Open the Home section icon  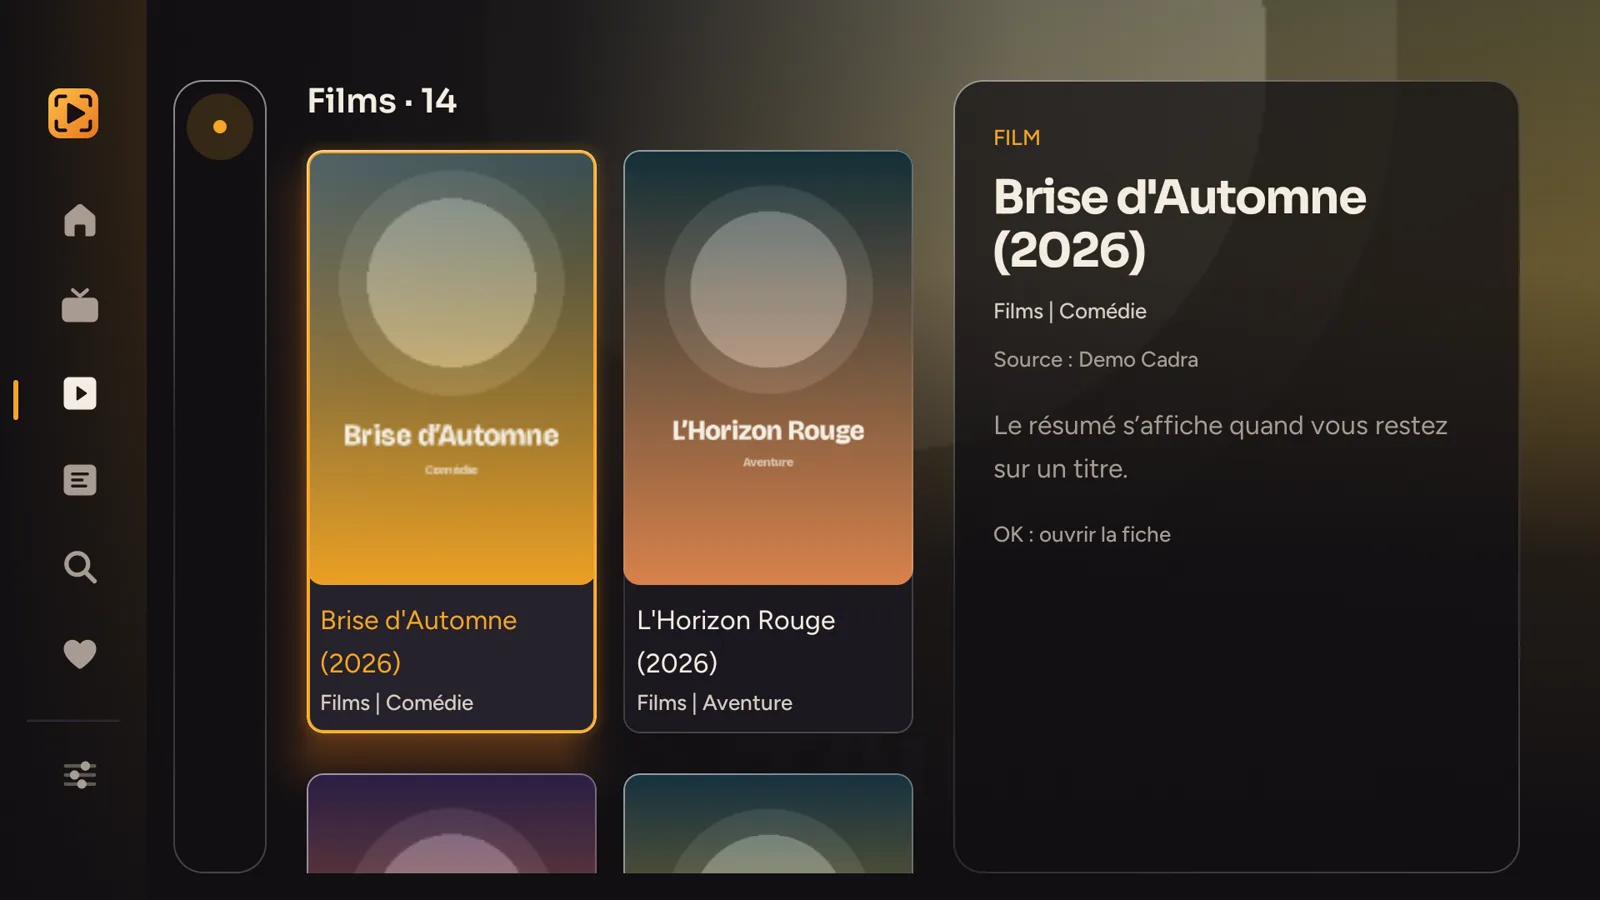80,220
